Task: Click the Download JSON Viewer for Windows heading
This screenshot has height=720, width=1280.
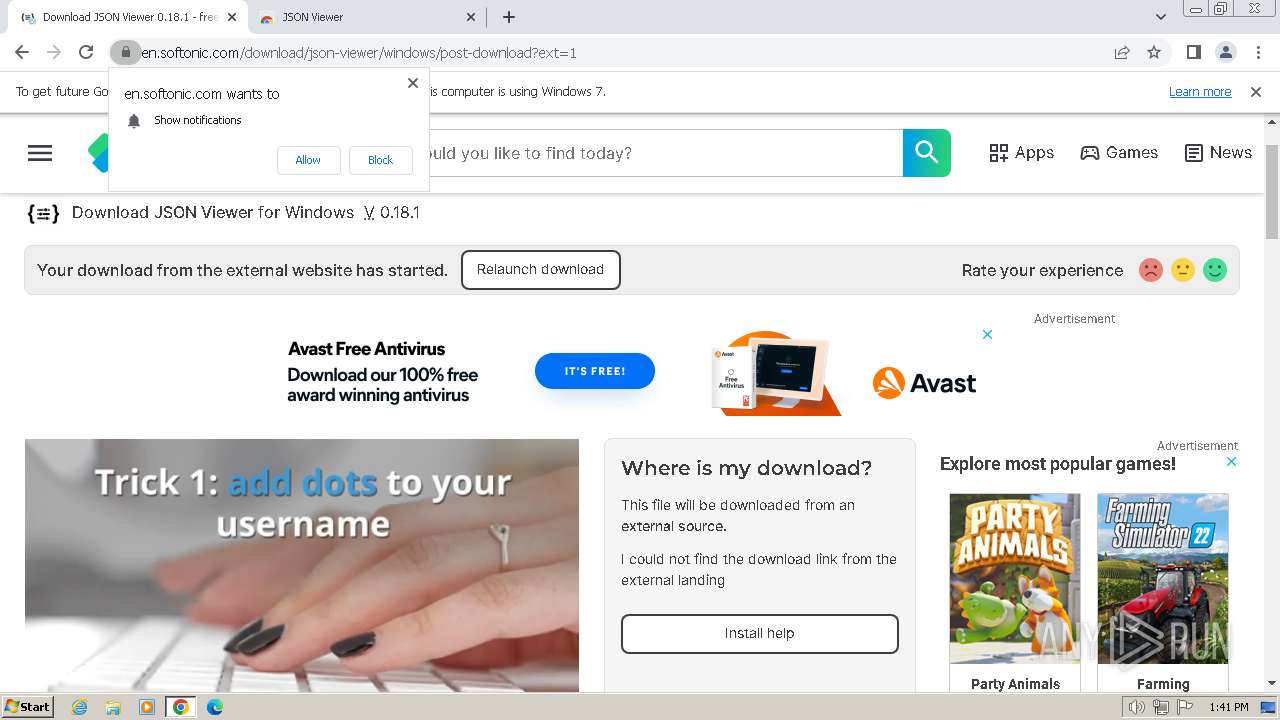Action: click(245, 212)
